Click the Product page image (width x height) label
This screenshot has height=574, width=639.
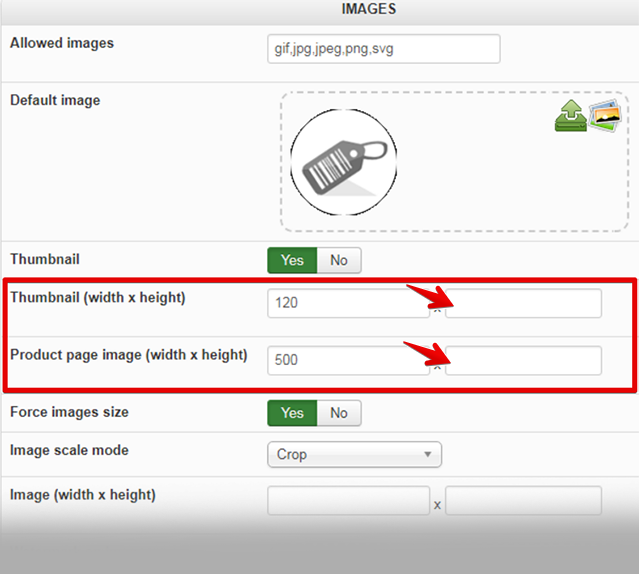point(129,355)
